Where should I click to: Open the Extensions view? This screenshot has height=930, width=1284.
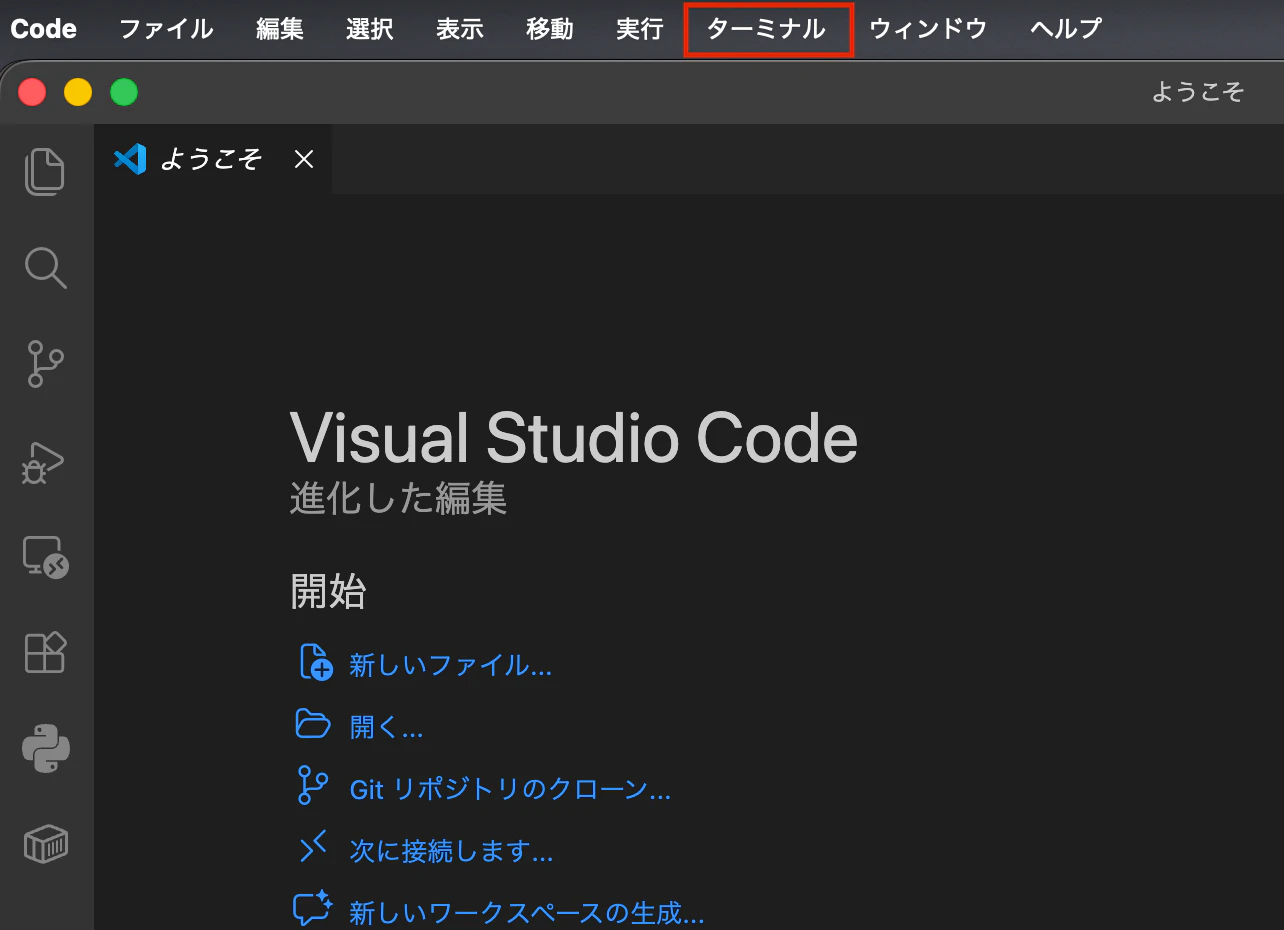[45, 653]
